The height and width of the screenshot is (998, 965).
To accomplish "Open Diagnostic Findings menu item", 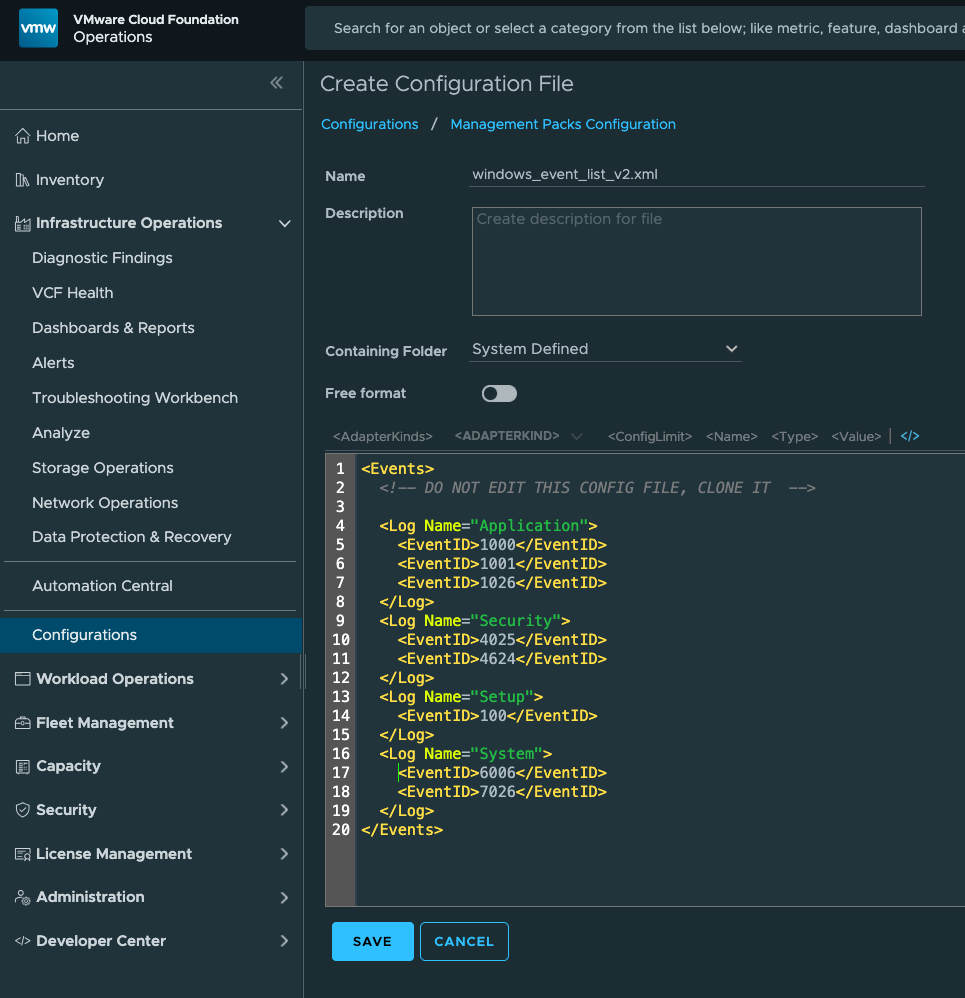I will [x=102, y=258].
